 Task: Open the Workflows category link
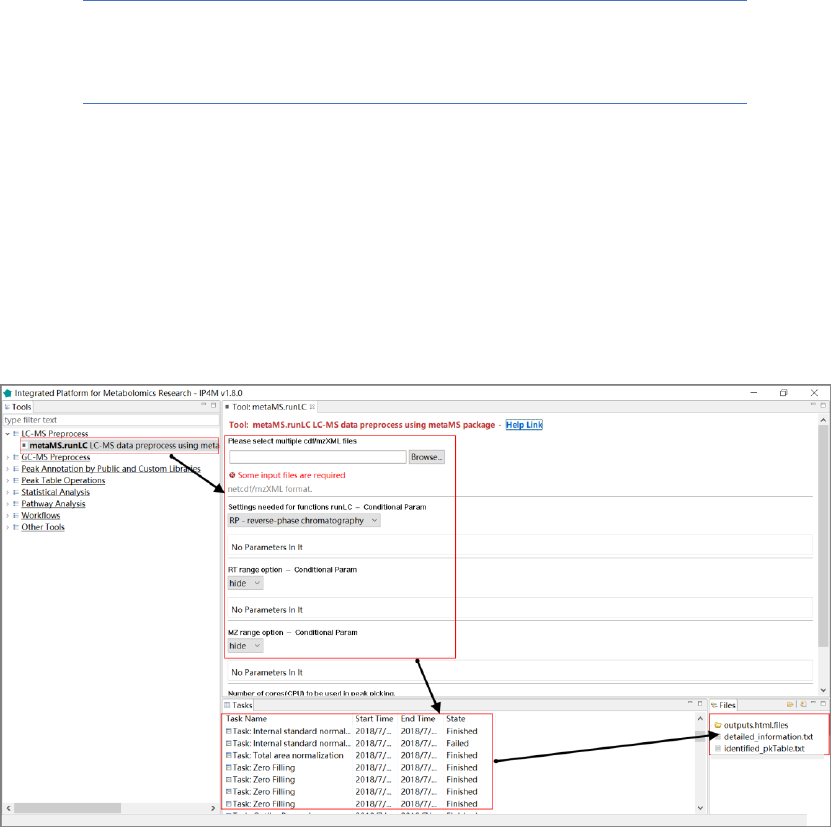[41, 515]
